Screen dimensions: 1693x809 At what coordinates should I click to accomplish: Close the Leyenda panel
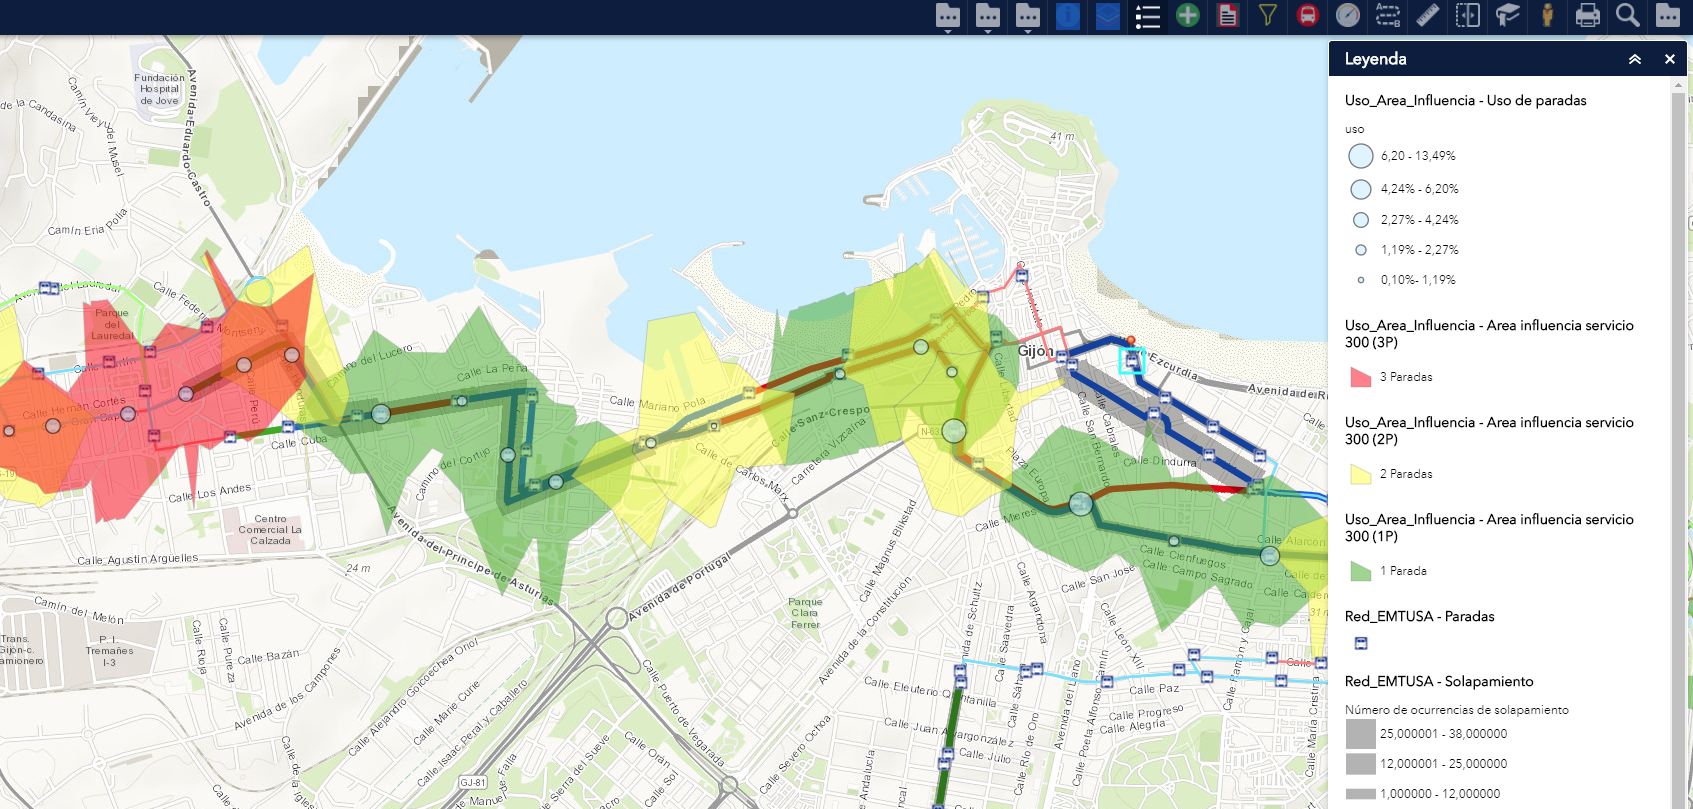pyautogui.click(x=1669, y=59)
